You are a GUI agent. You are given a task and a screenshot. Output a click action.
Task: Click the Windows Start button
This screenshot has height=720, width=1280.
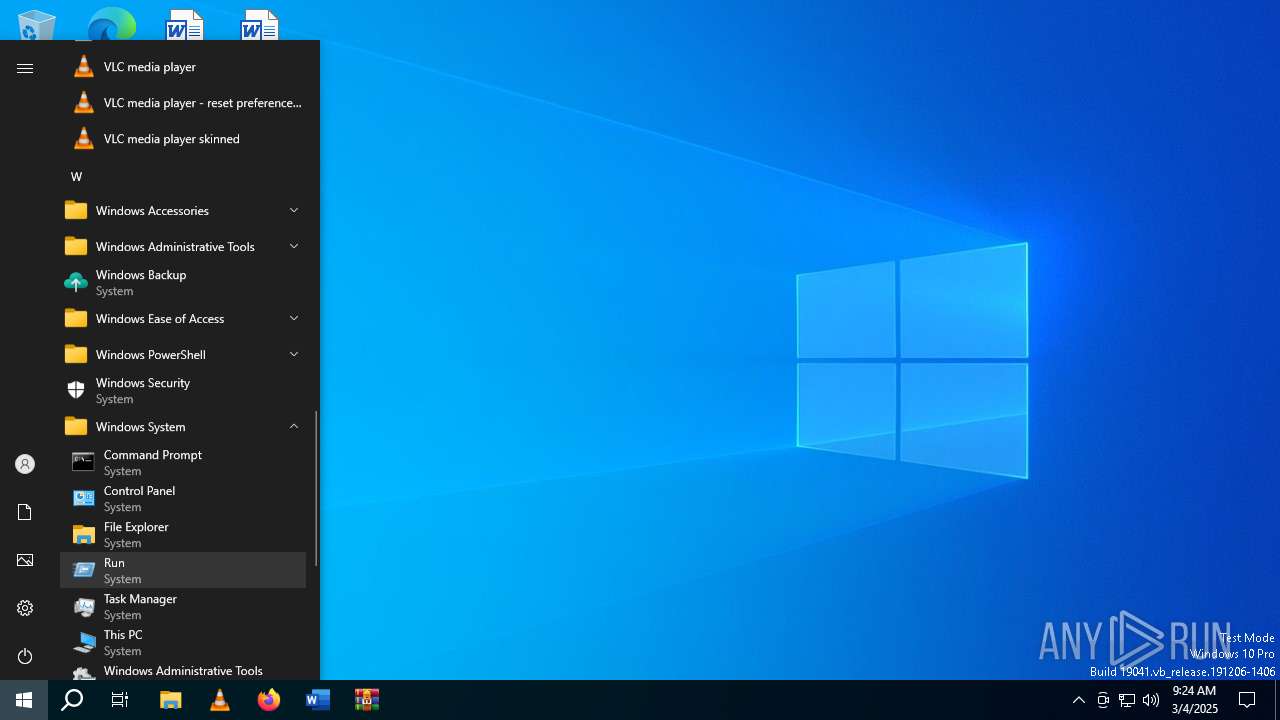(24, 700)
